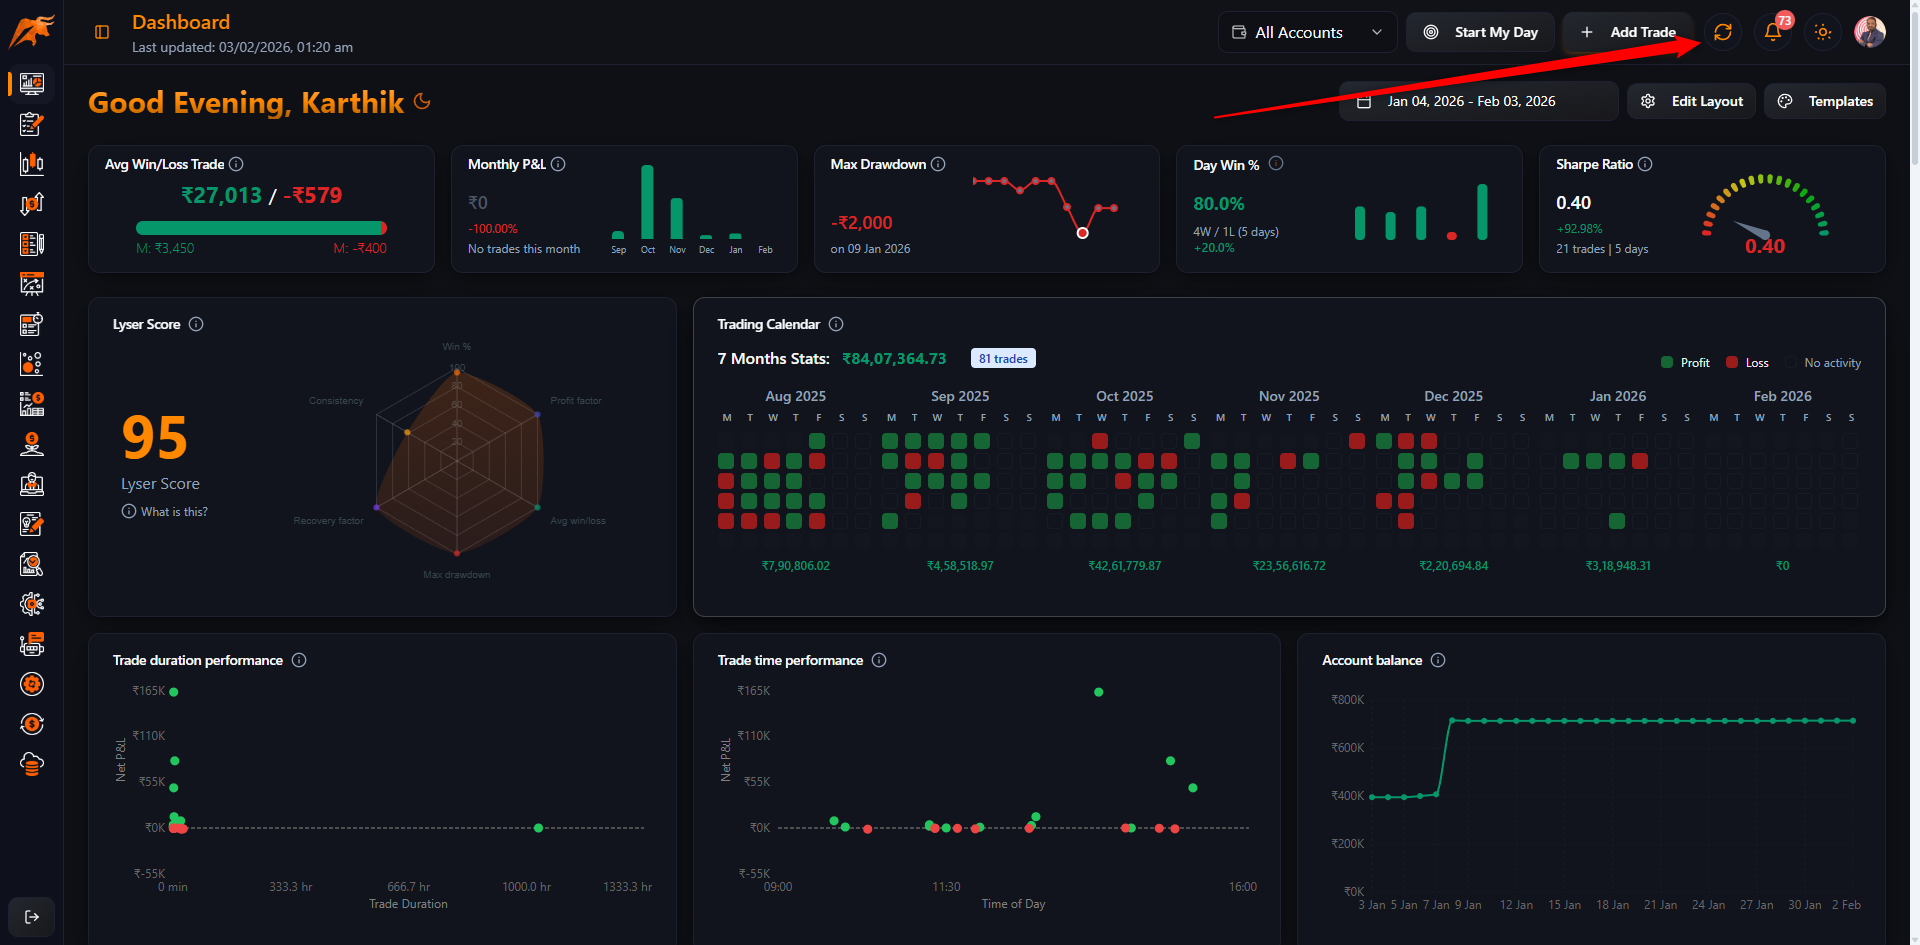Click the Start My Day button
1920x945 pixels.
click(1480, 32)
